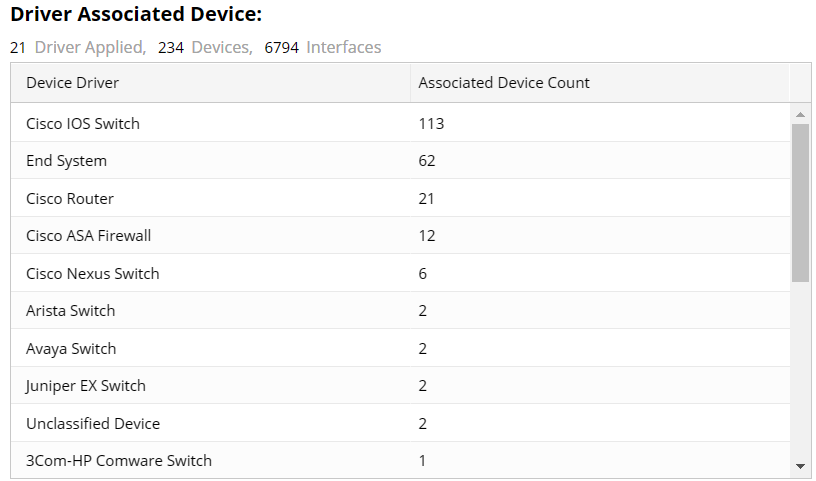
Task: Choose the Cisco ASA Firewall row
Action: click(x=89, y=236)
